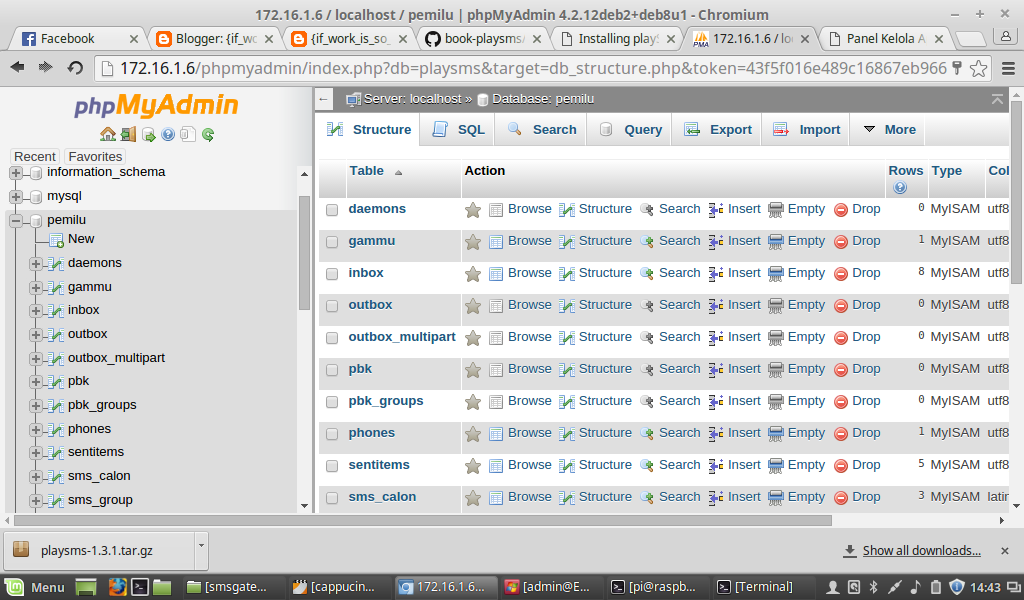
Task: Expand the information_schema database node
Action: point(14,171)
